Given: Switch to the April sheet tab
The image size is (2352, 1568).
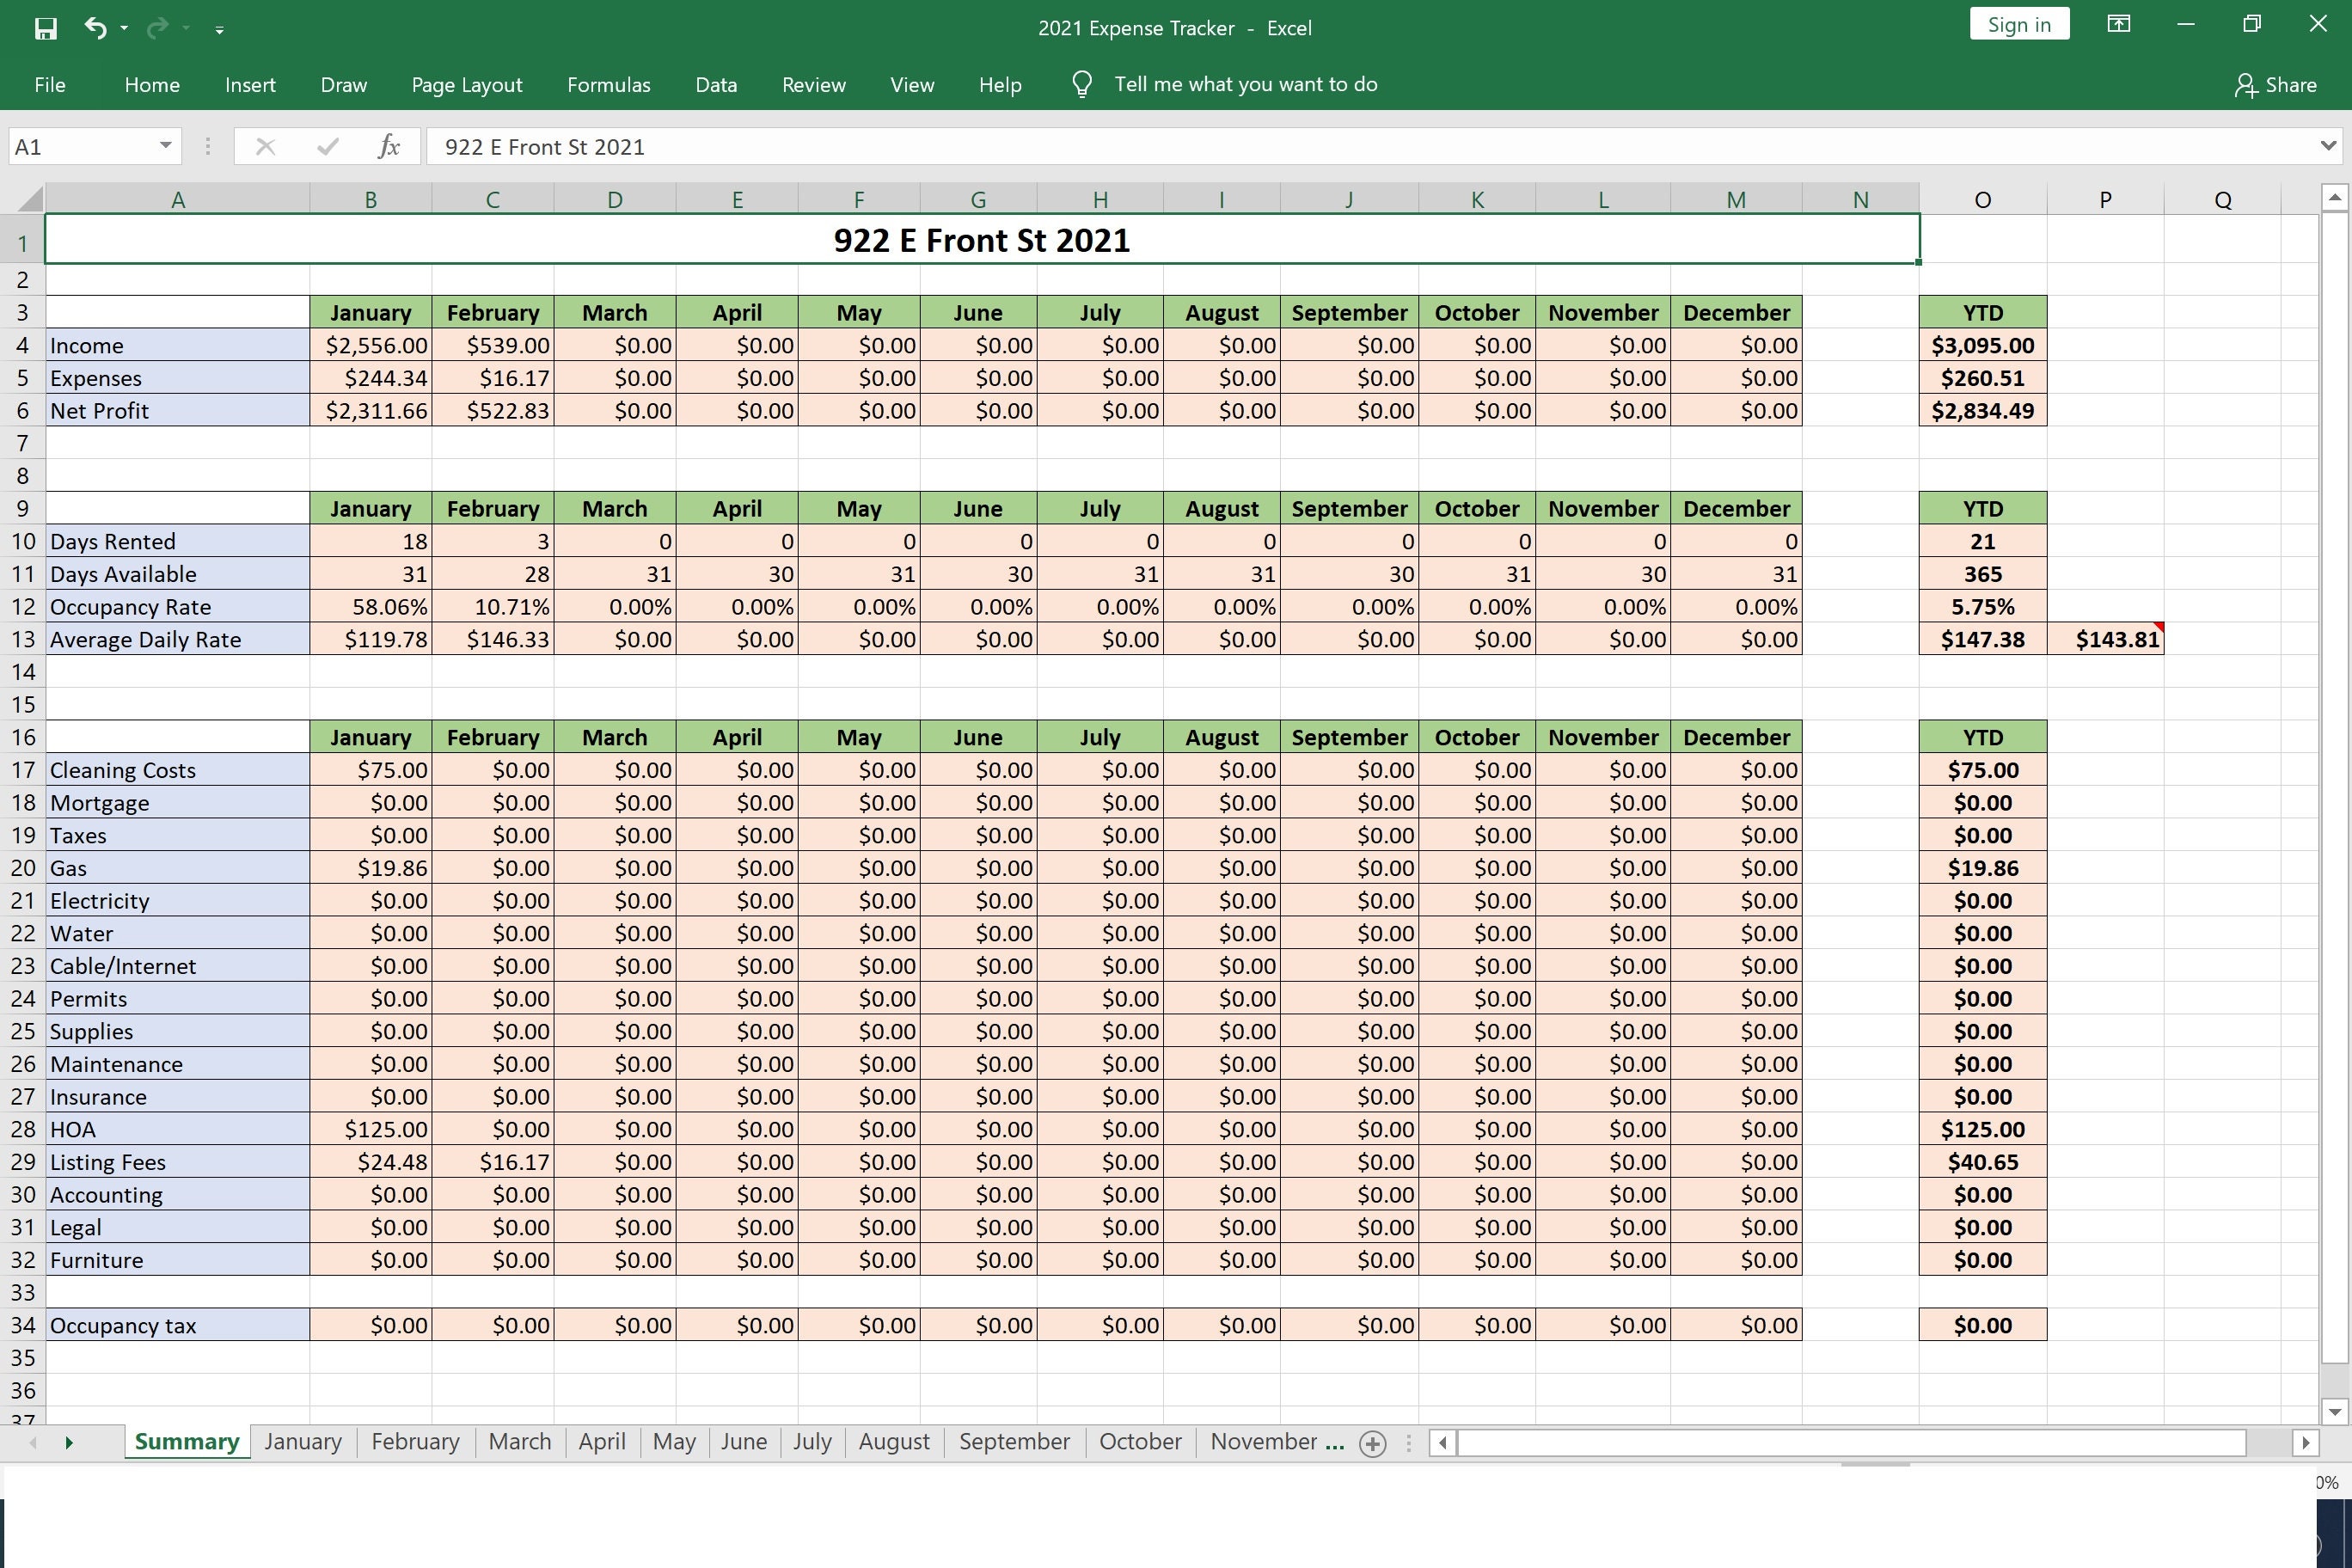Looking at the screenshot, I should point(602,1441).
